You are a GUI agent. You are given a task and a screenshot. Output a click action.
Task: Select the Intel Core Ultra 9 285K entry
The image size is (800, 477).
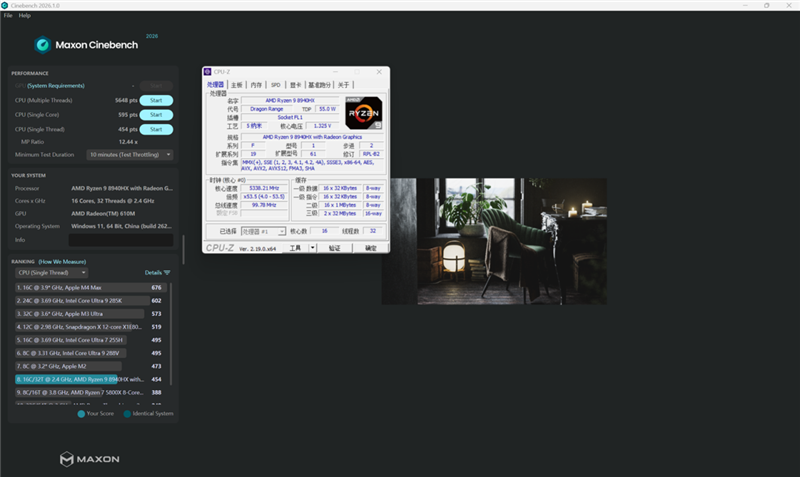(89, 301)
